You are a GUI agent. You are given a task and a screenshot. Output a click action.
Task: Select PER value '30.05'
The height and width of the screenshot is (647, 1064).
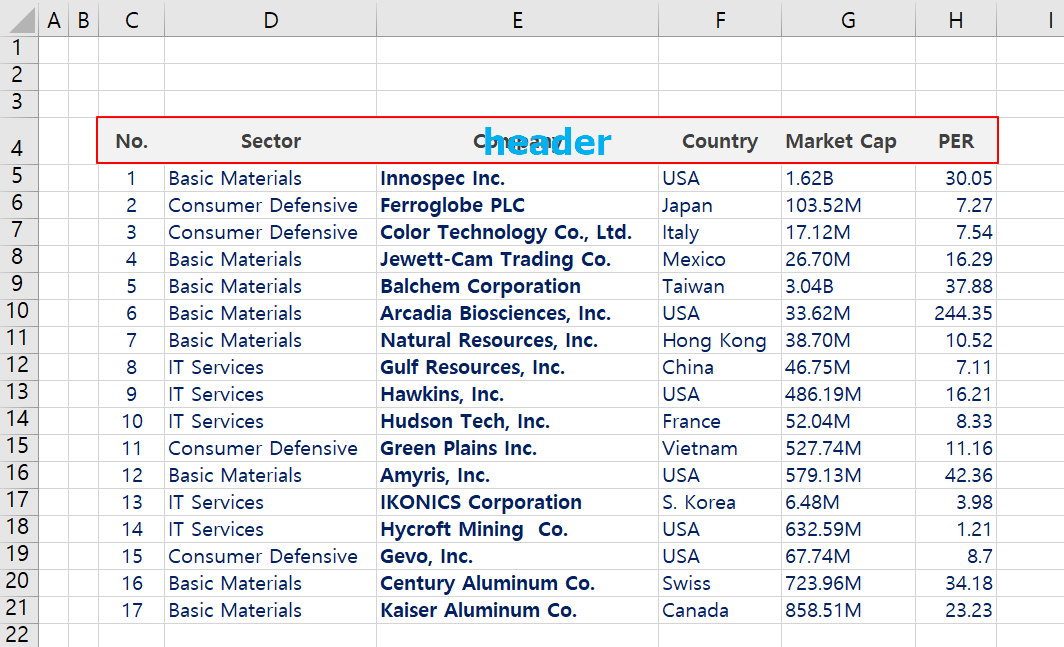coord(955,178)
